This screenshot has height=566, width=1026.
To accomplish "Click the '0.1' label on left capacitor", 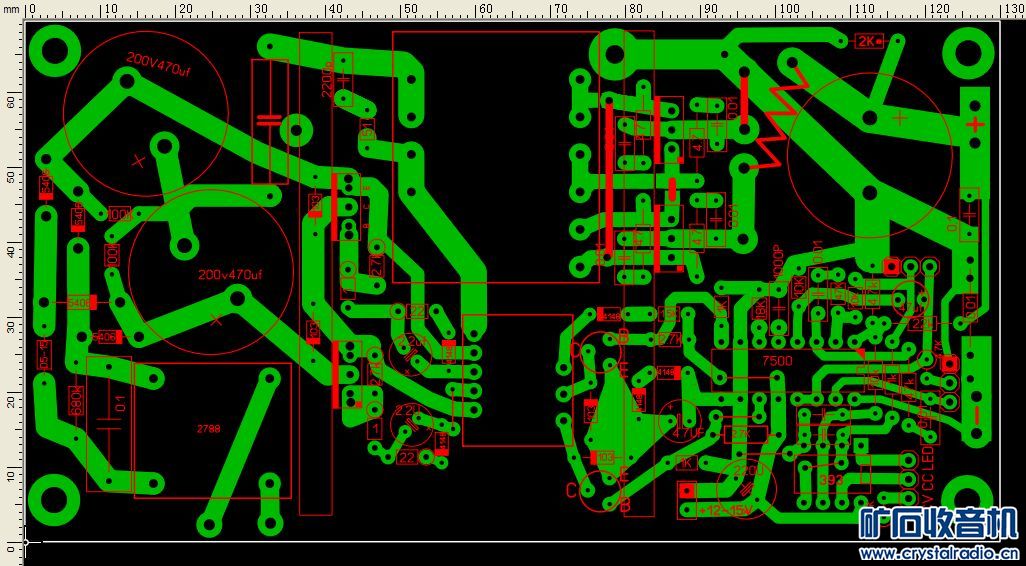I will pyautogui.click(x=120, y=403).
